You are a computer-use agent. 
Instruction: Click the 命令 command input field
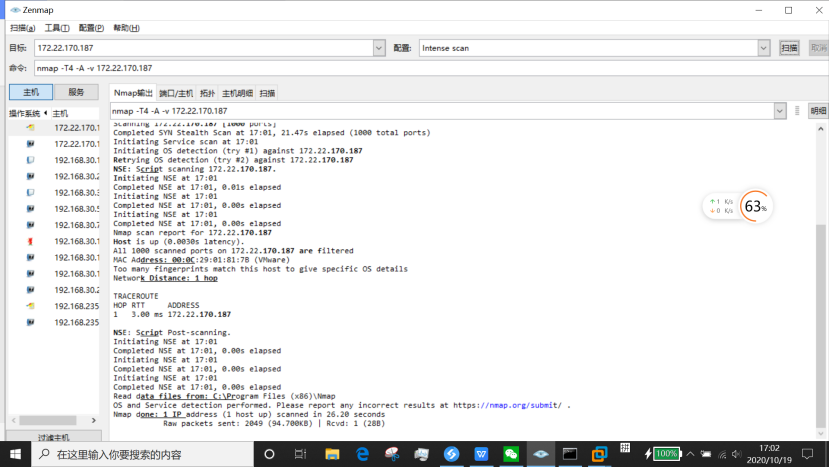tap(431, 68)
